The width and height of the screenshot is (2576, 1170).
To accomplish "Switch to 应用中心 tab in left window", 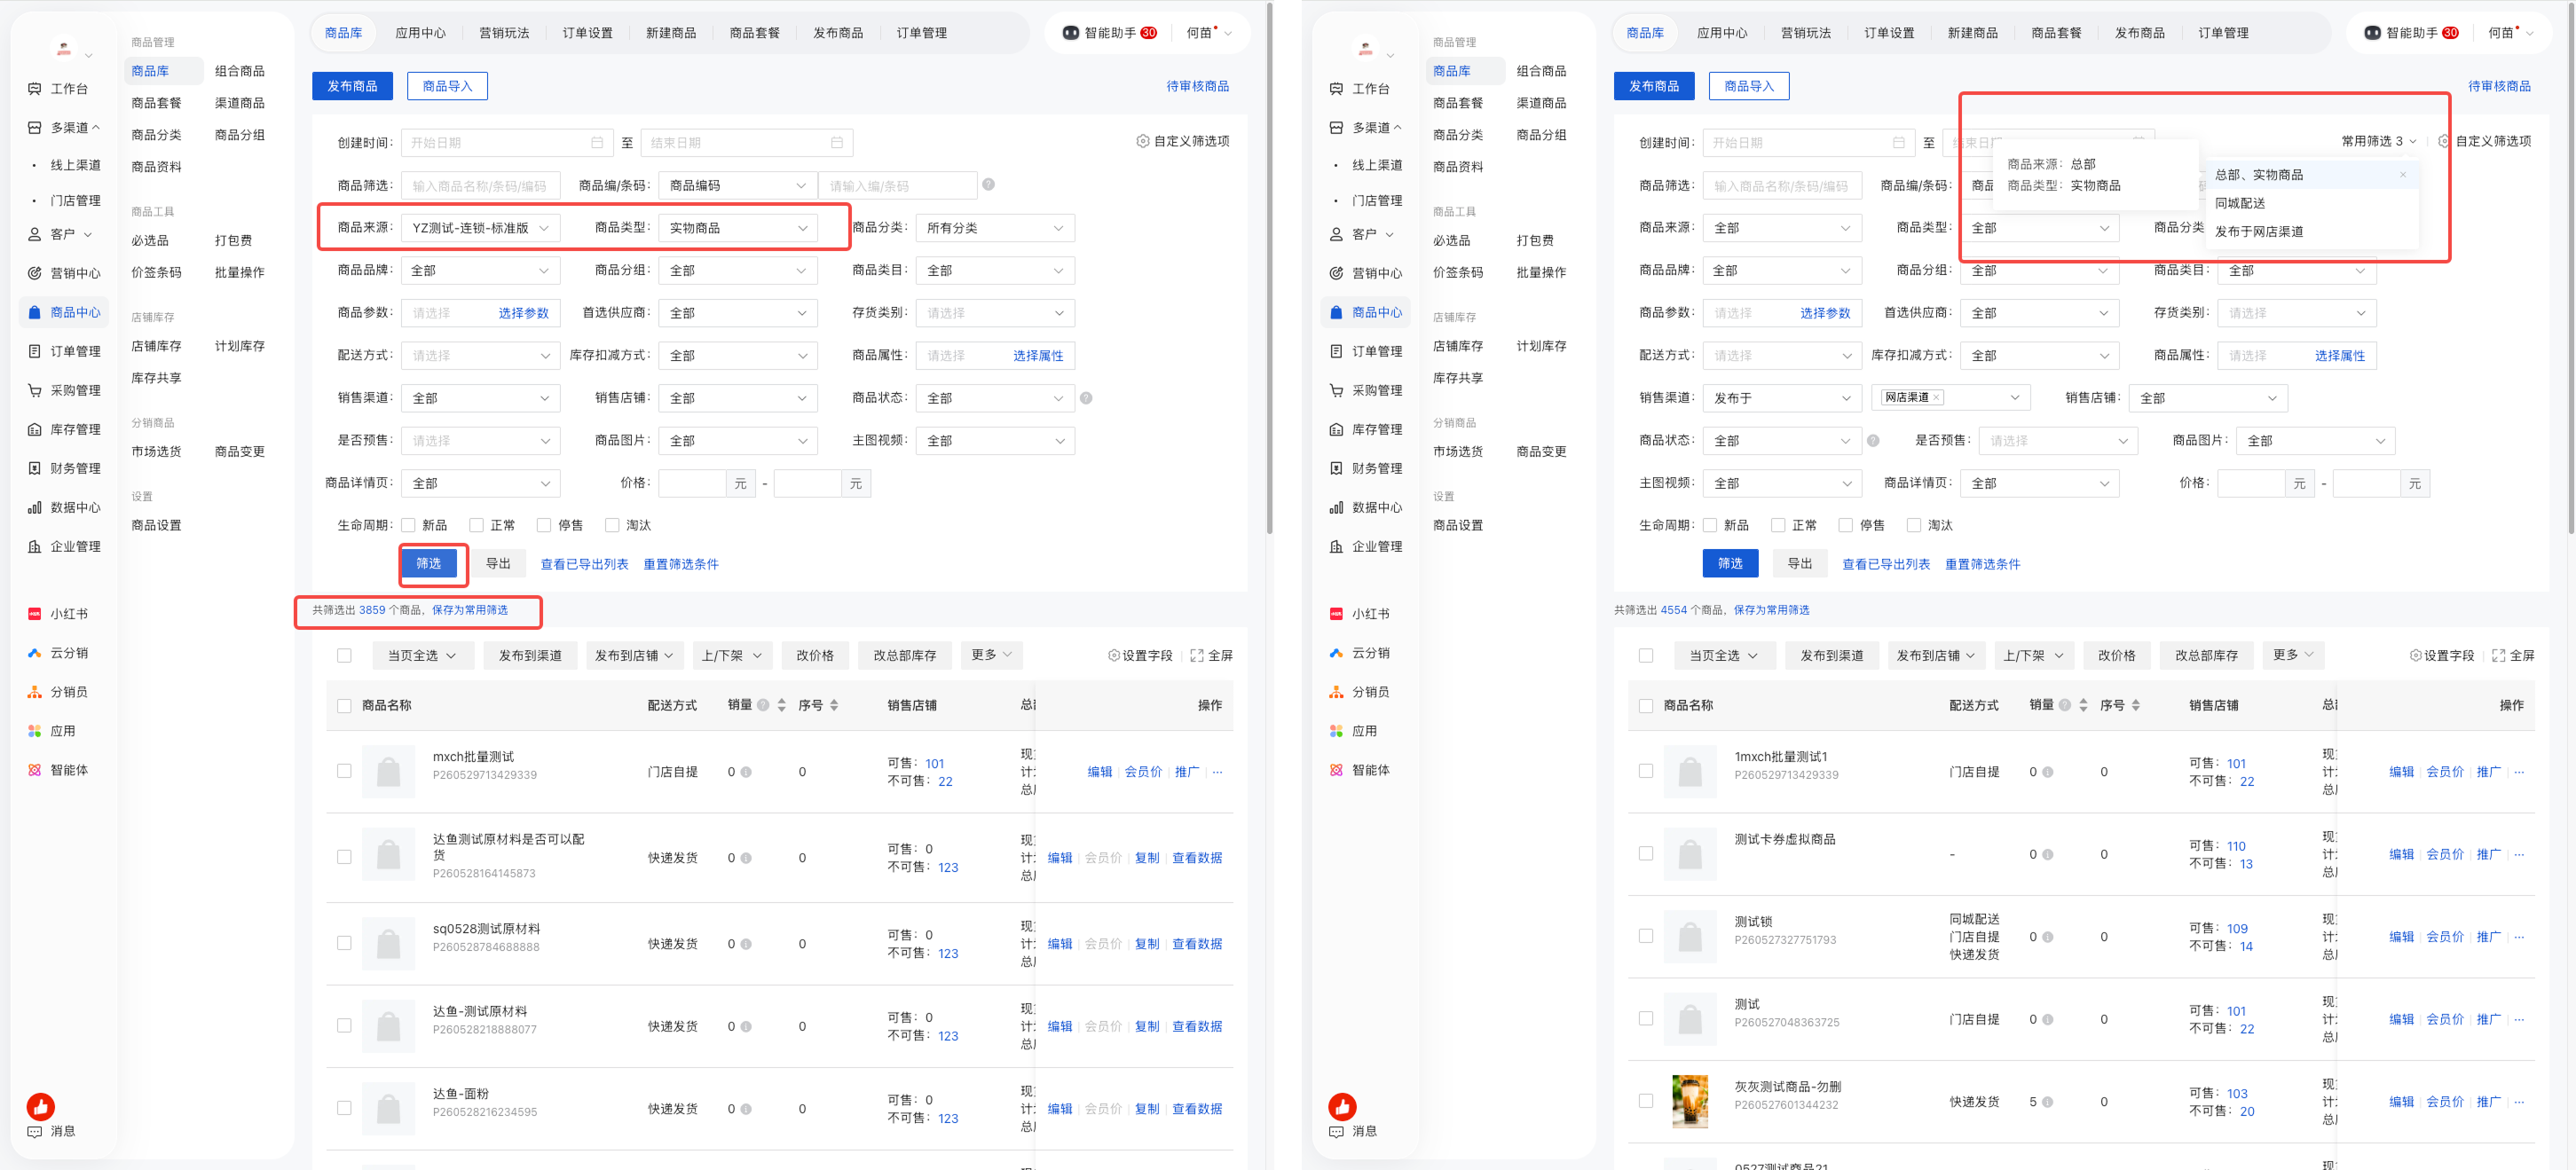I will (x=420, y=33).
